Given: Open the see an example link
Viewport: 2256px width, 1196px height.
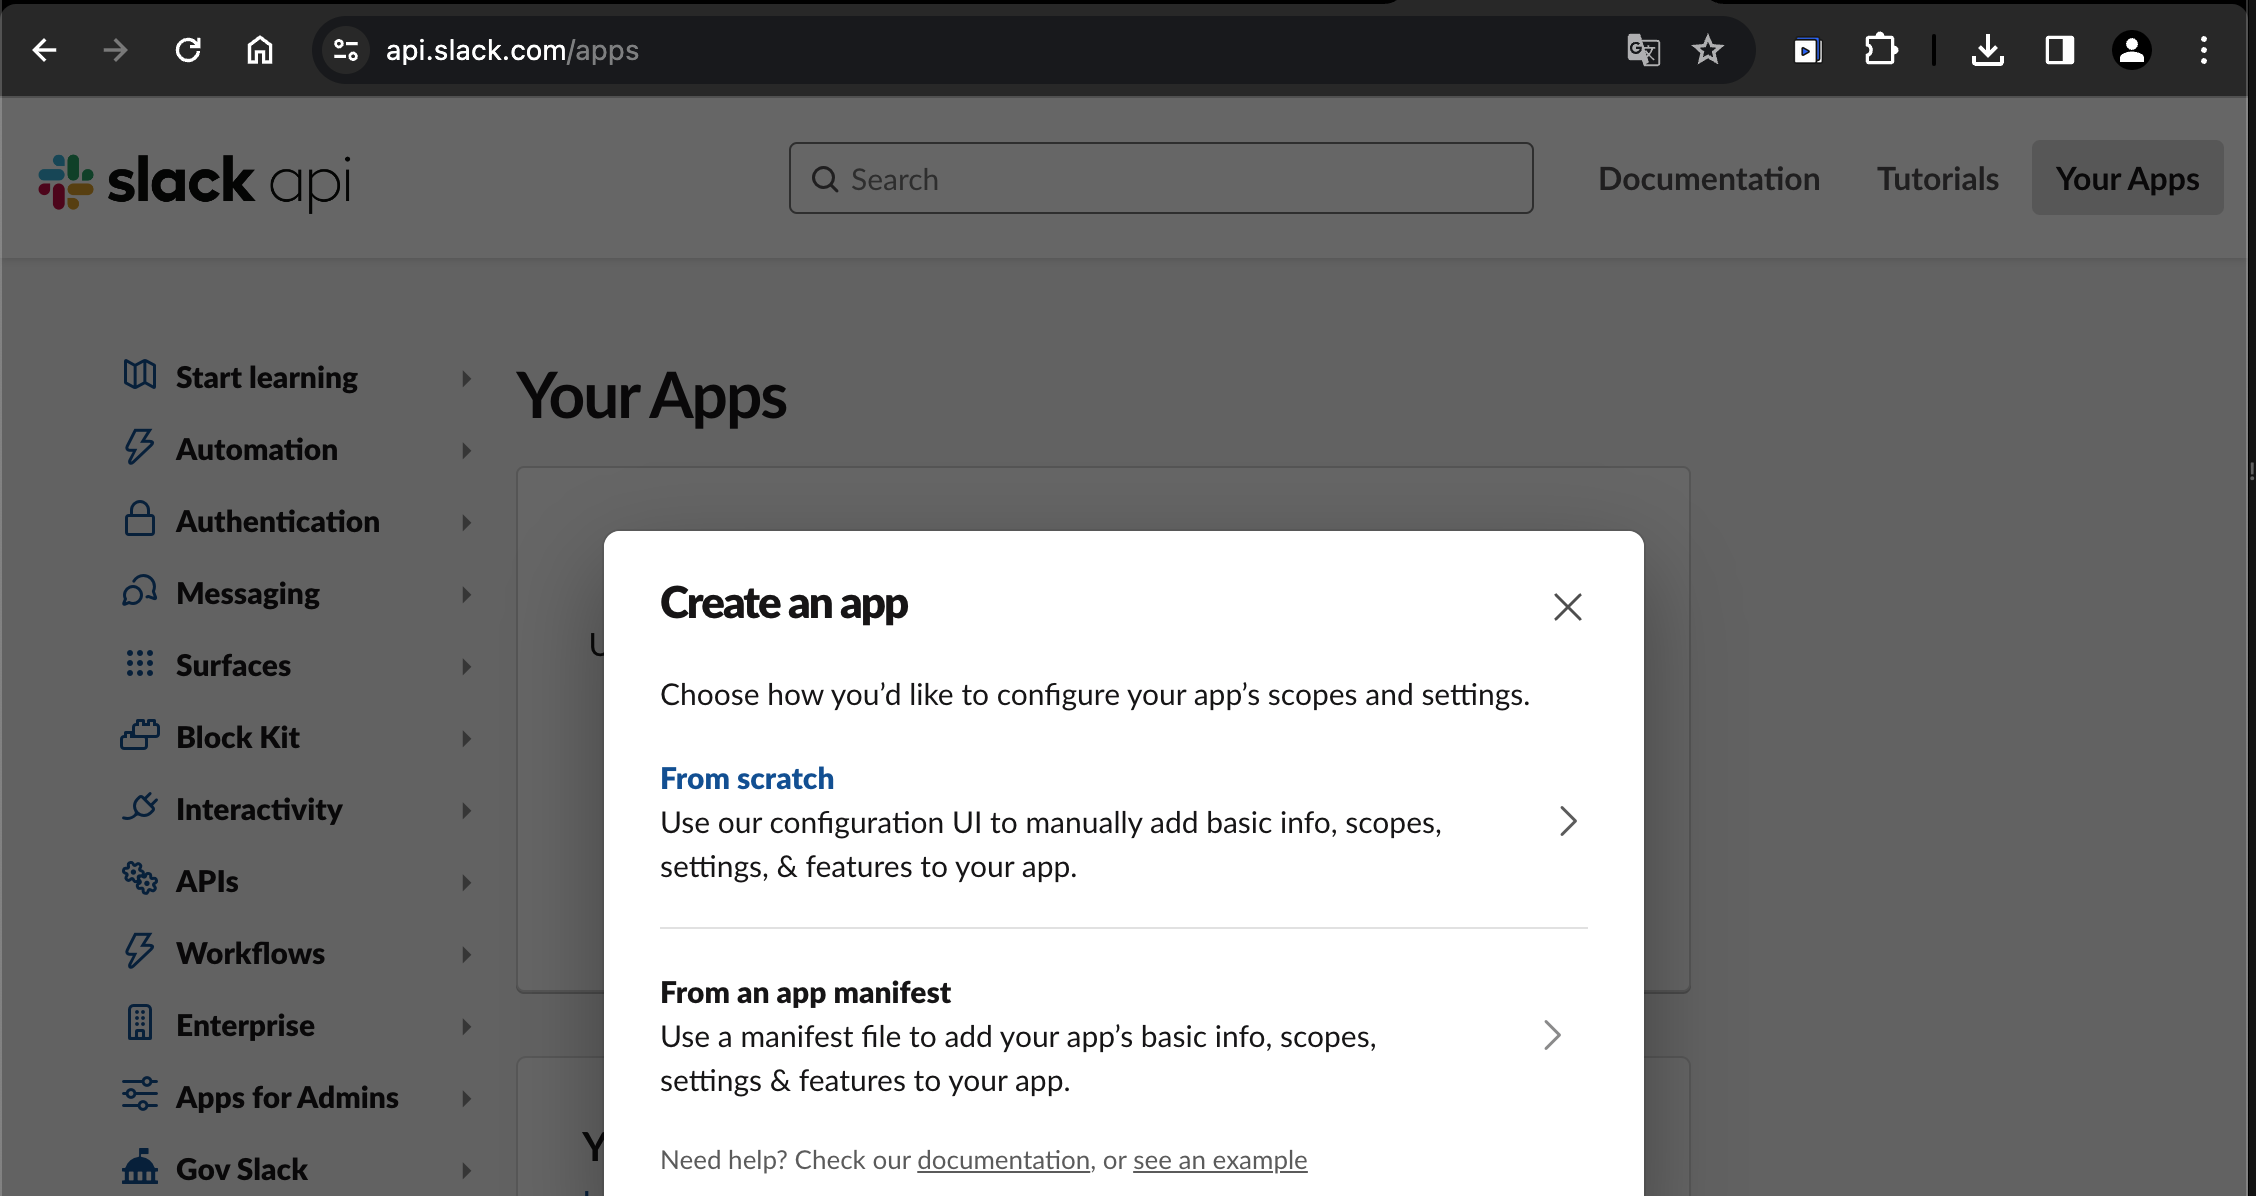Looking at the screenshot, I should (1220, 1160).
